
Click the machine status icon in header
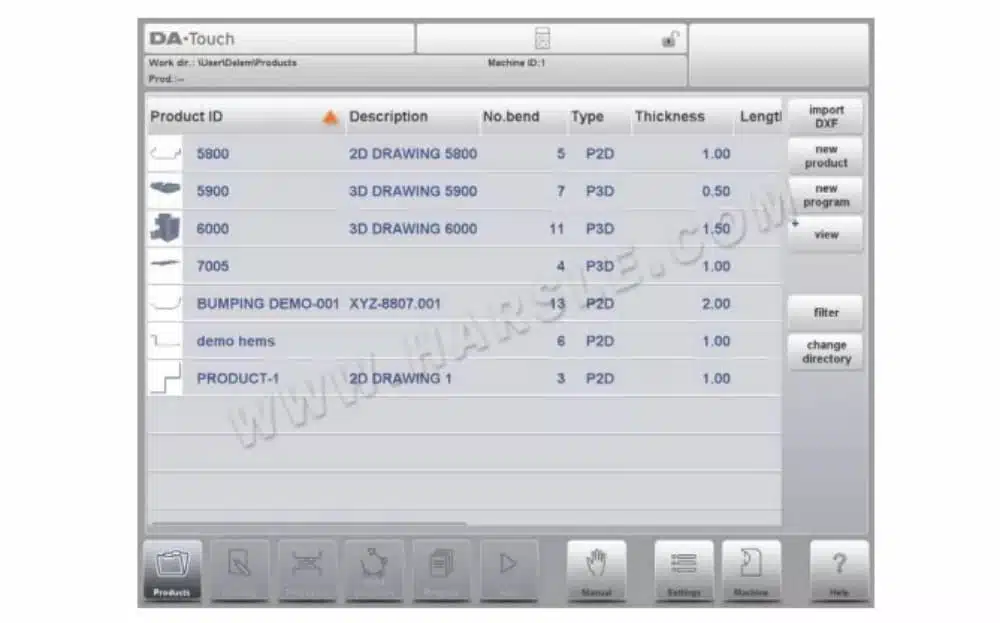pyautogui.click(x=542, y=38)
